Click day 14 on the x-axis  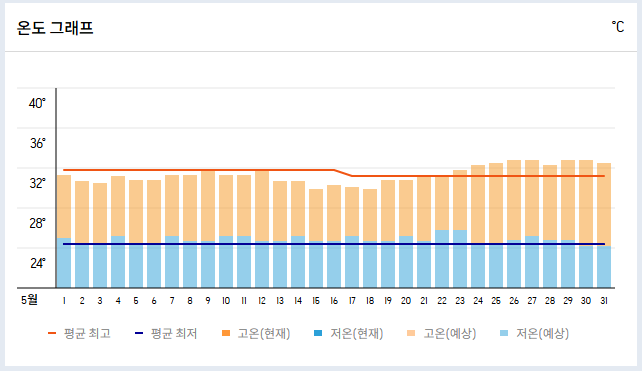click(298, 301)
